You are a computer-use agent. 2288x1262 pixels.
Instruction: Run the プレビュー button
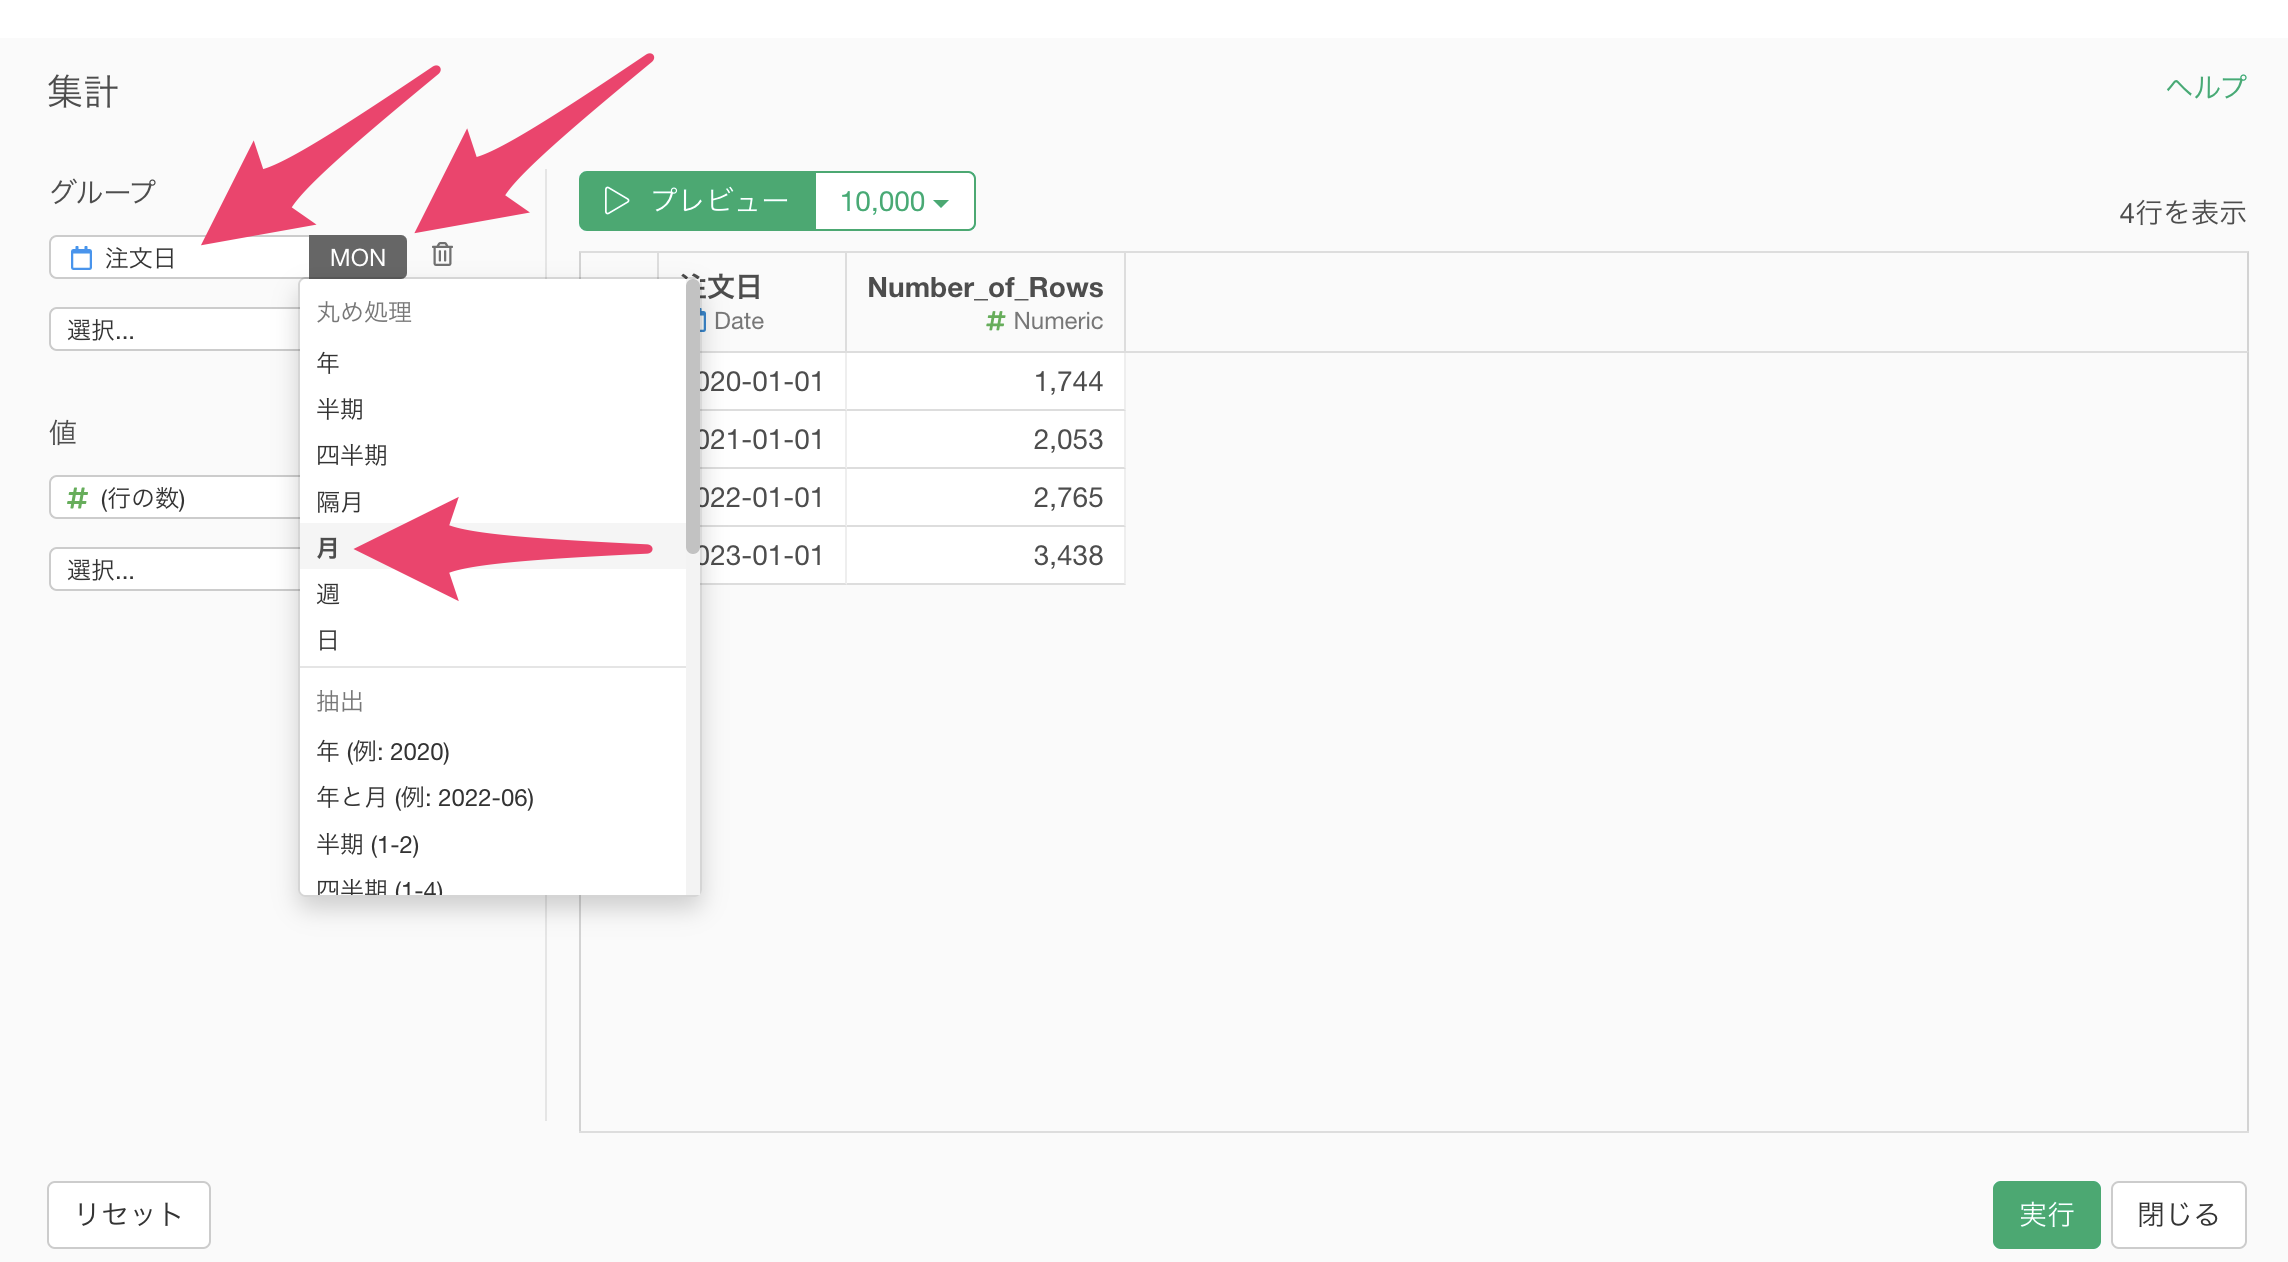coord(698,201)
